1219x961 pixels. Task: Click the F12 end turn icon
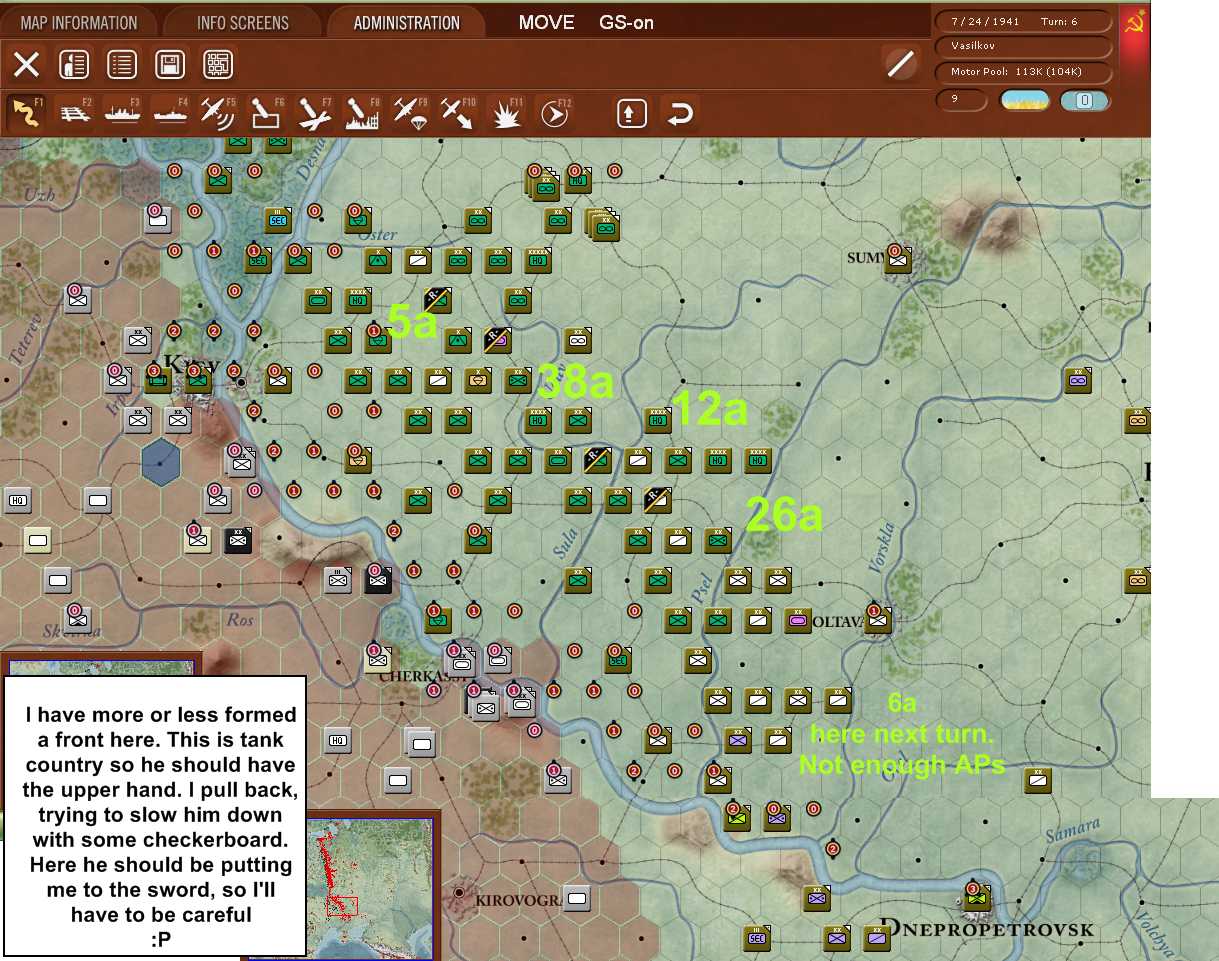pyautogui.click(x=554, y=113)
